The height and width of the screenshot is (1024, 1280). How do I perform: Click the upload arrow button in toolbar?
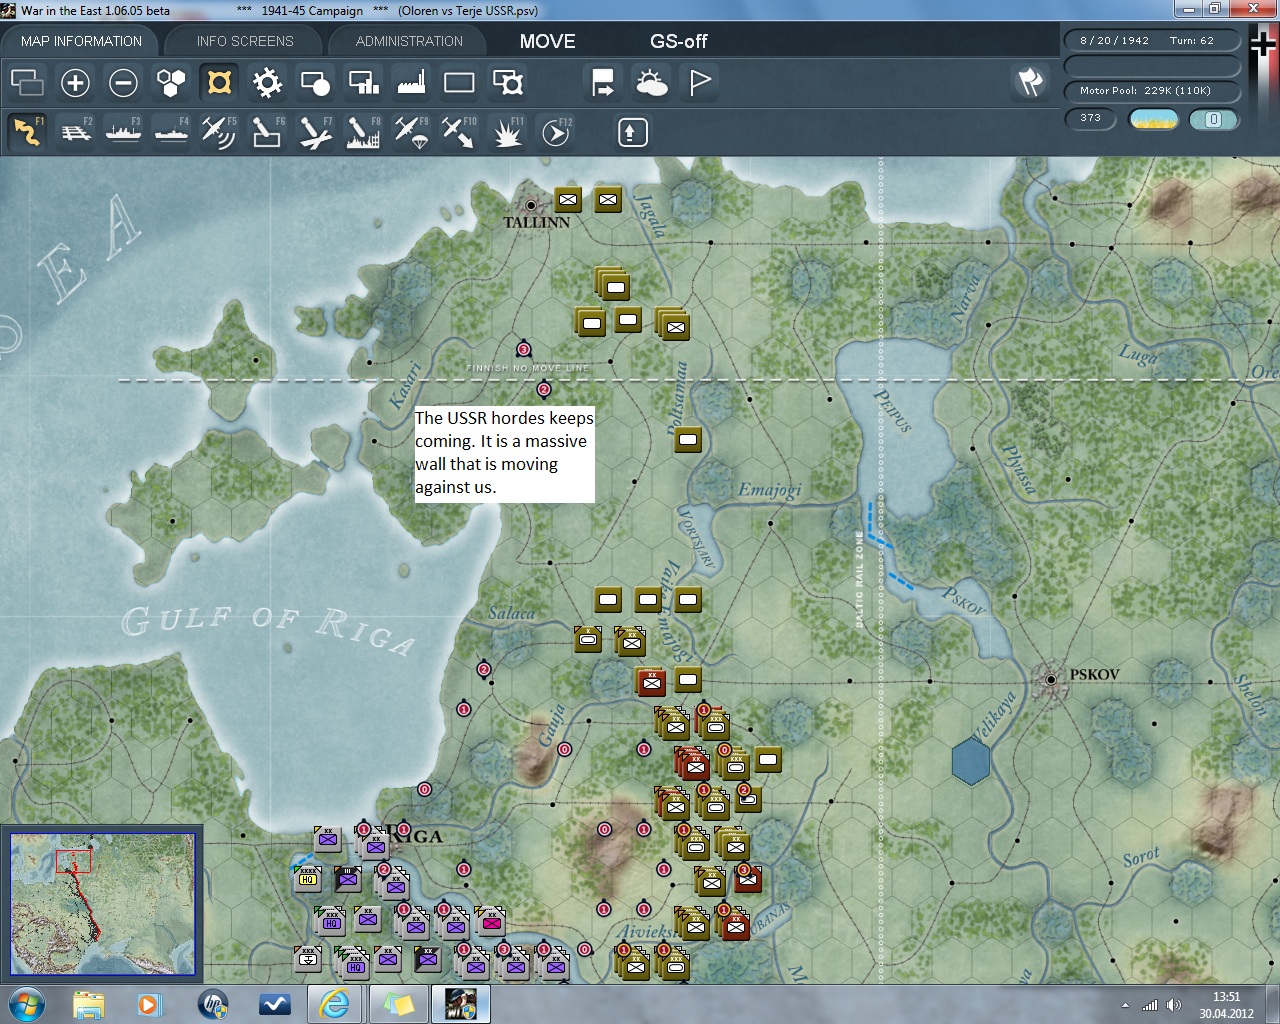[632, 132]
